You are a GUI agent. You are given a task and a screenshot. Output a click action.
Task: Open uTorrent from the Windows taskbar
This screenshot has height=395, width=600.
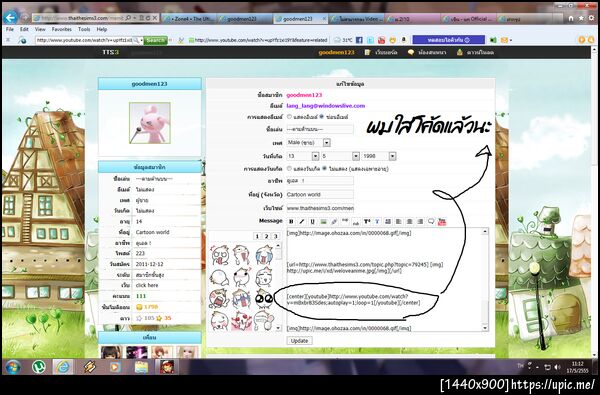(x=38, y=366)
